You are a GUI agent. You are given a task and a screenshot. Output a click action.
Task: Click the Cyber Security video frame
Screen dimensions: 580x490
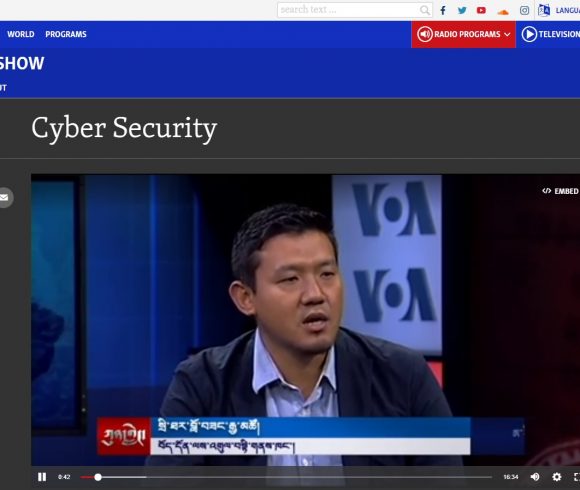[x=306, y=320]
